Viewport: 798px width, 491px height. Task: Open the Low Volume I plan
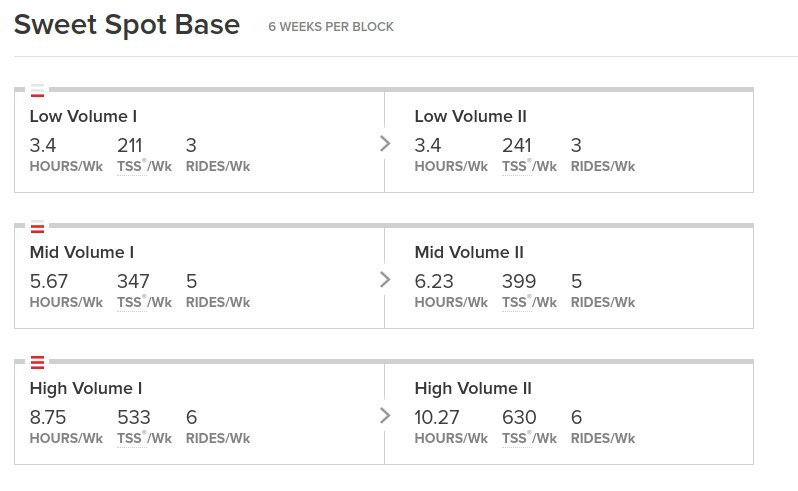[83, 116]
